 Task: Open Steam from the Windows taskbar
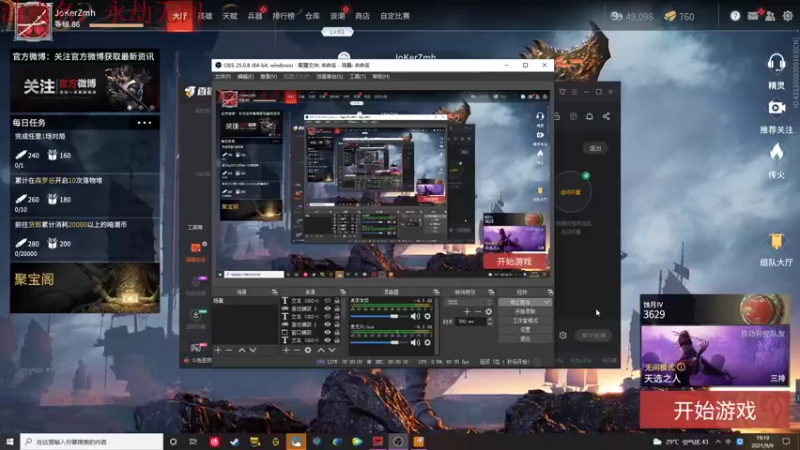click(x=235, y=441)
